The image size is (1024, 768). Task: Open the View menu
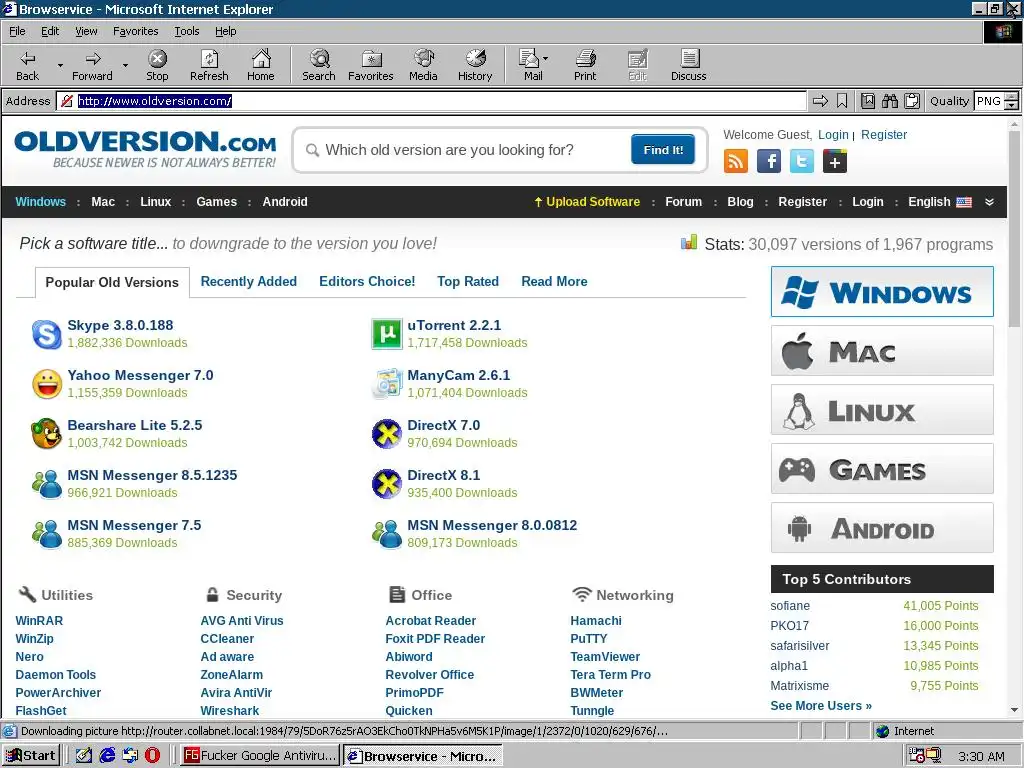tap(86, 31)
